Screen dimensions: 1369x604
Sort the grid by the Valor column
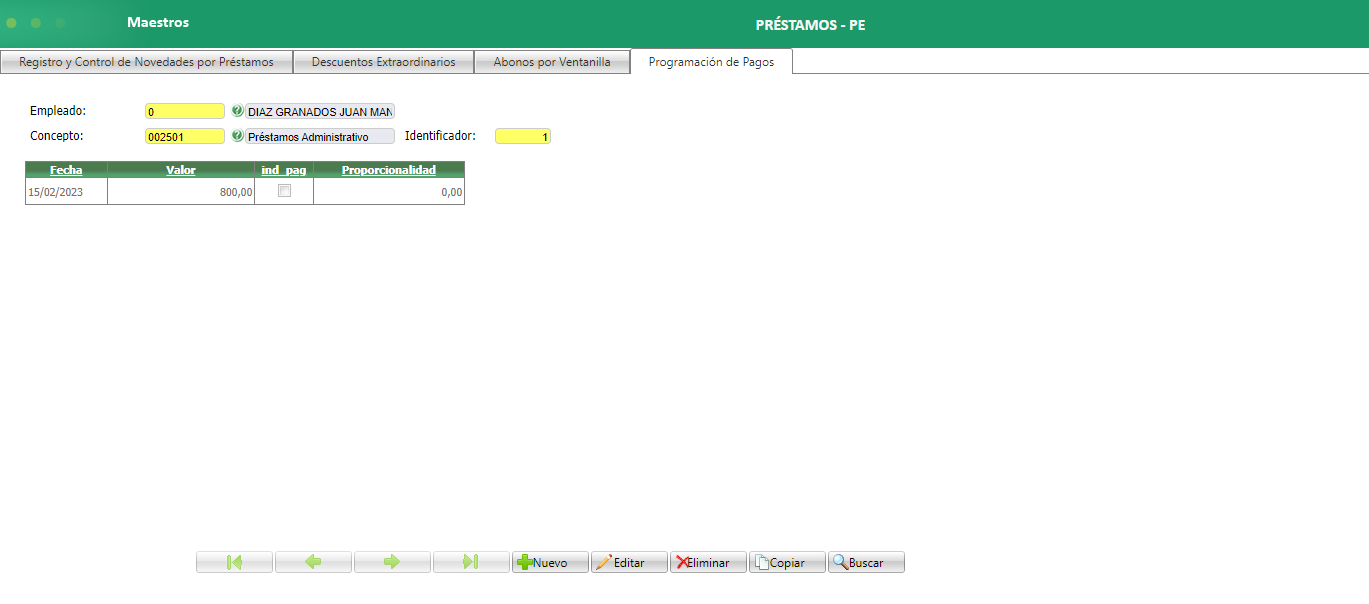click(x=181, y=170)
